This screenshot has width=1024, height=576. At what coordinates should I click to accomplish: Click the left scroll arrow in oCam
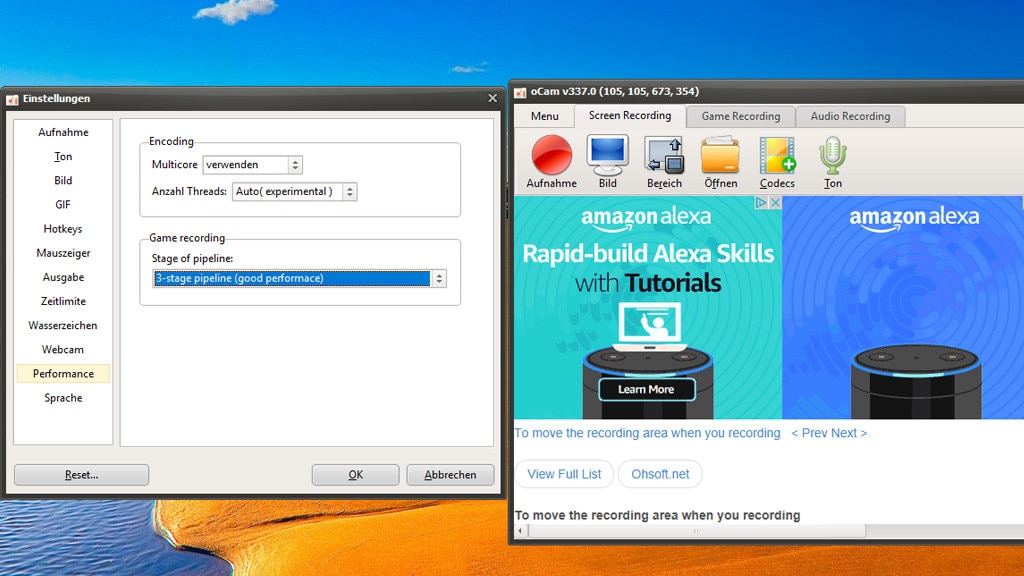pyautogui.click(x=520, y=531)
